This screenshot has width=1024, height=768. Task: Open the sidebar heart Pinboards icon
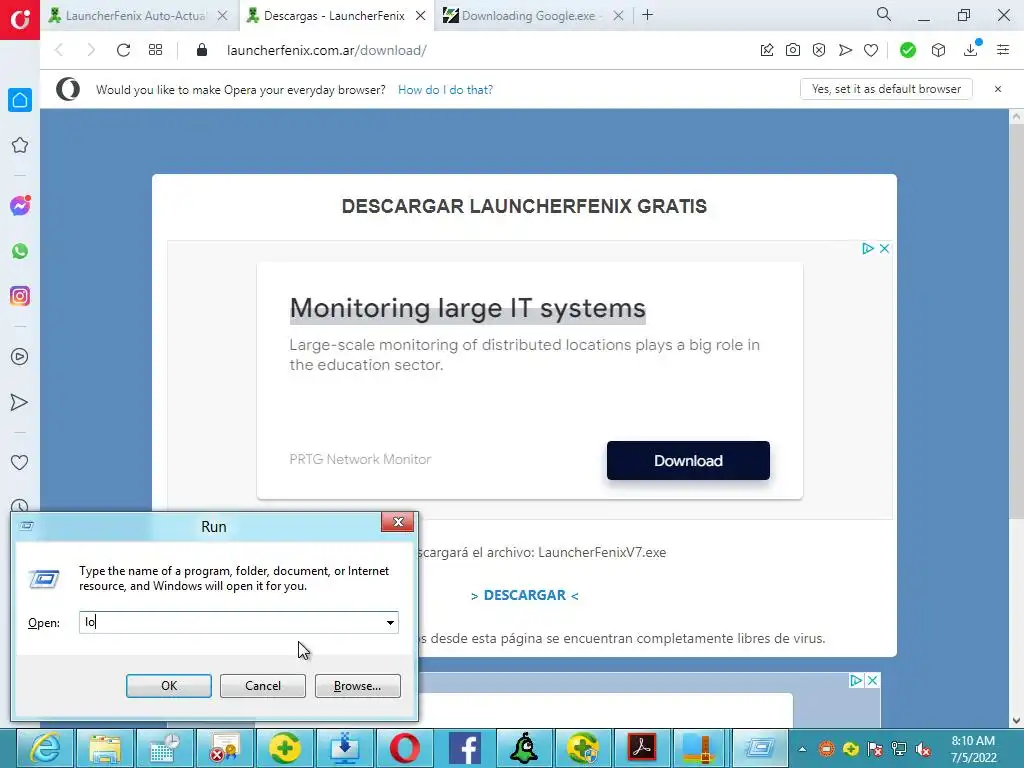pos(20,462)
